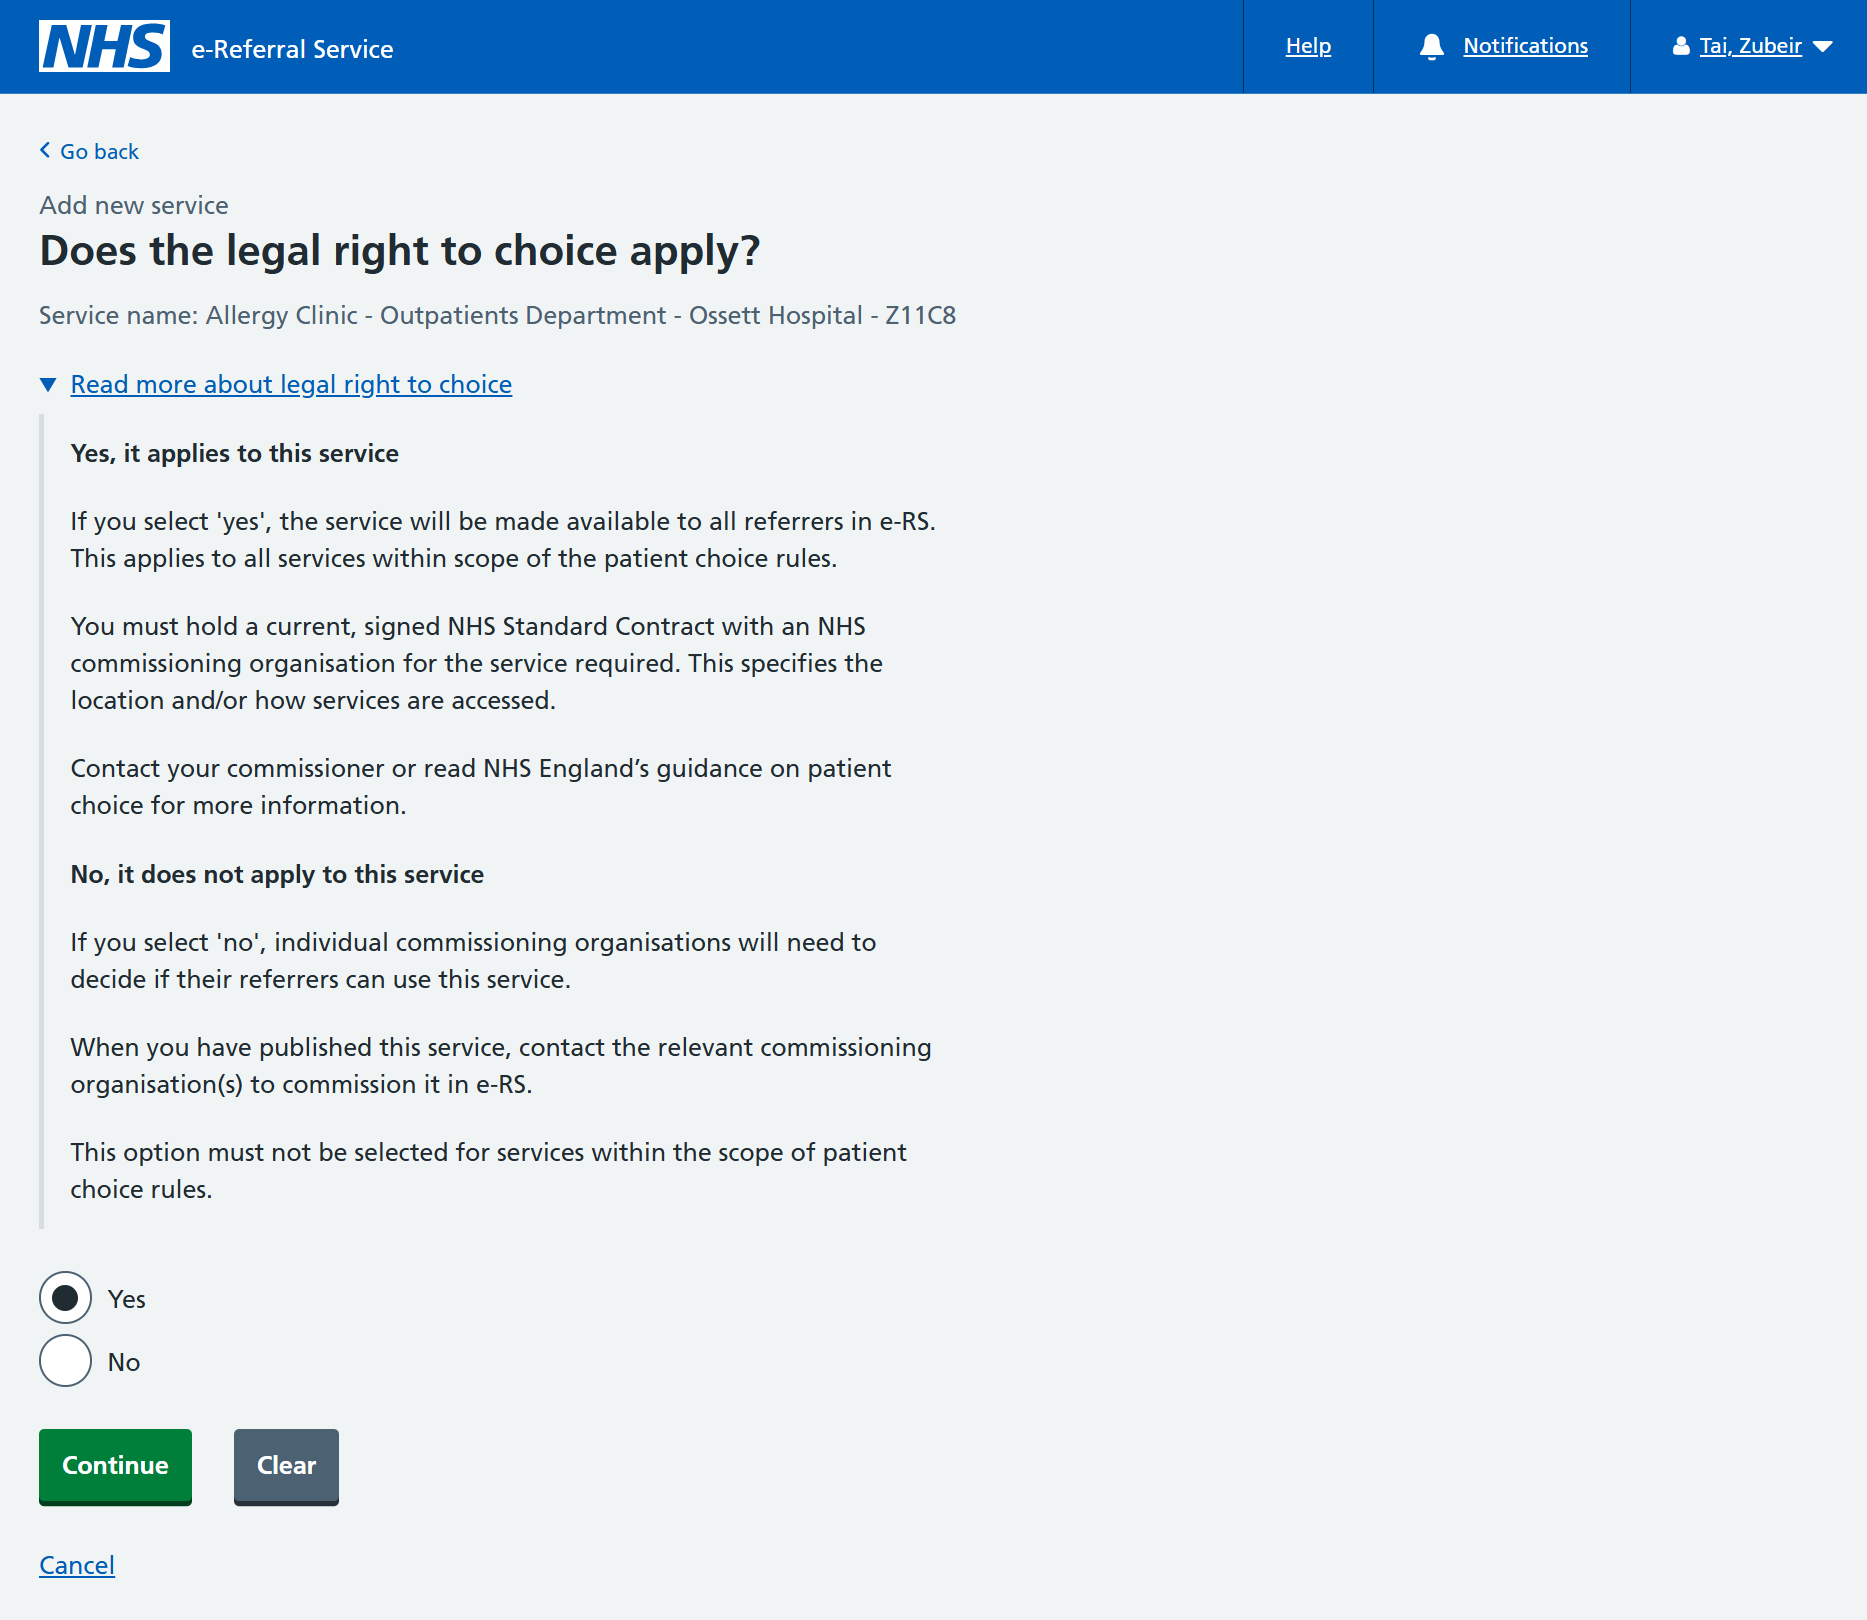Click paragraph 'If you select 'yes', the service will be made available'
The height and width of the screenshot is (1620, 1867).
pyautogui.click(x=503, y=540)
